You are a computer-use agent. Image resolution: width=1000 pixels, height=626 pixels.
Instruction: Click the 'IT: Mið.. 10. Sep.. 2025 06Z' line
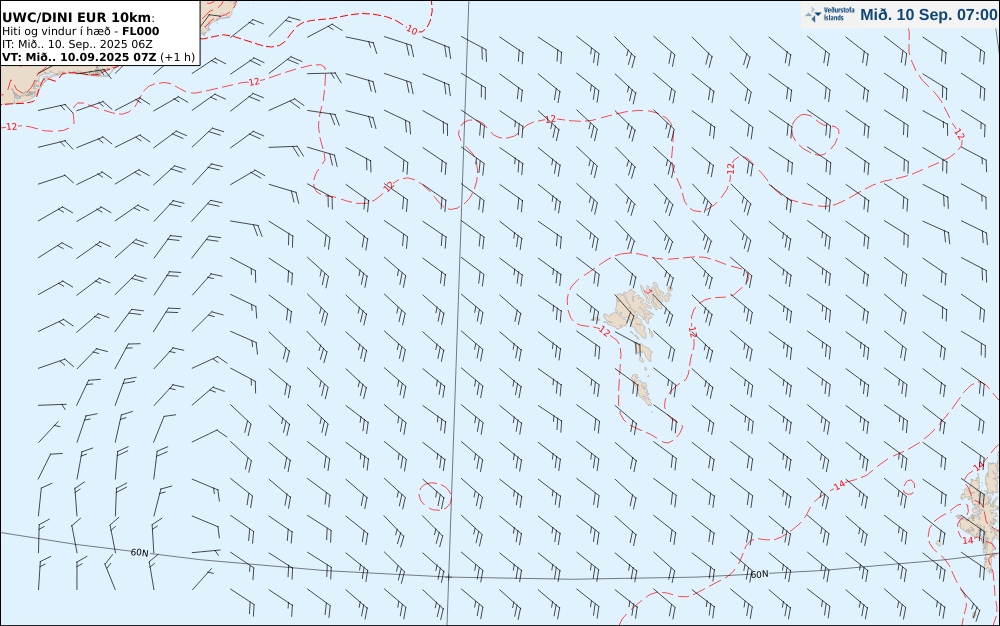[x=77, y=44]
